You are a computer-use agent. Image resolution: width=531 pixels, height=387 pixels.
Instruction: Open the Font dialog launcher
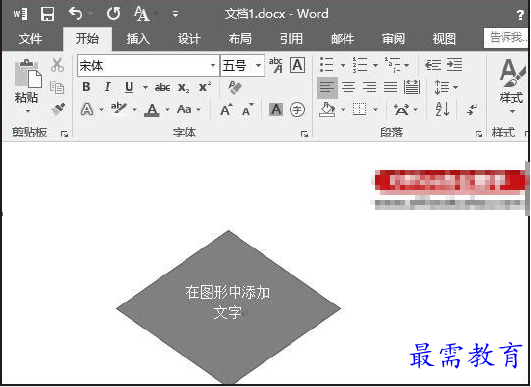click(x=305, y=134)
